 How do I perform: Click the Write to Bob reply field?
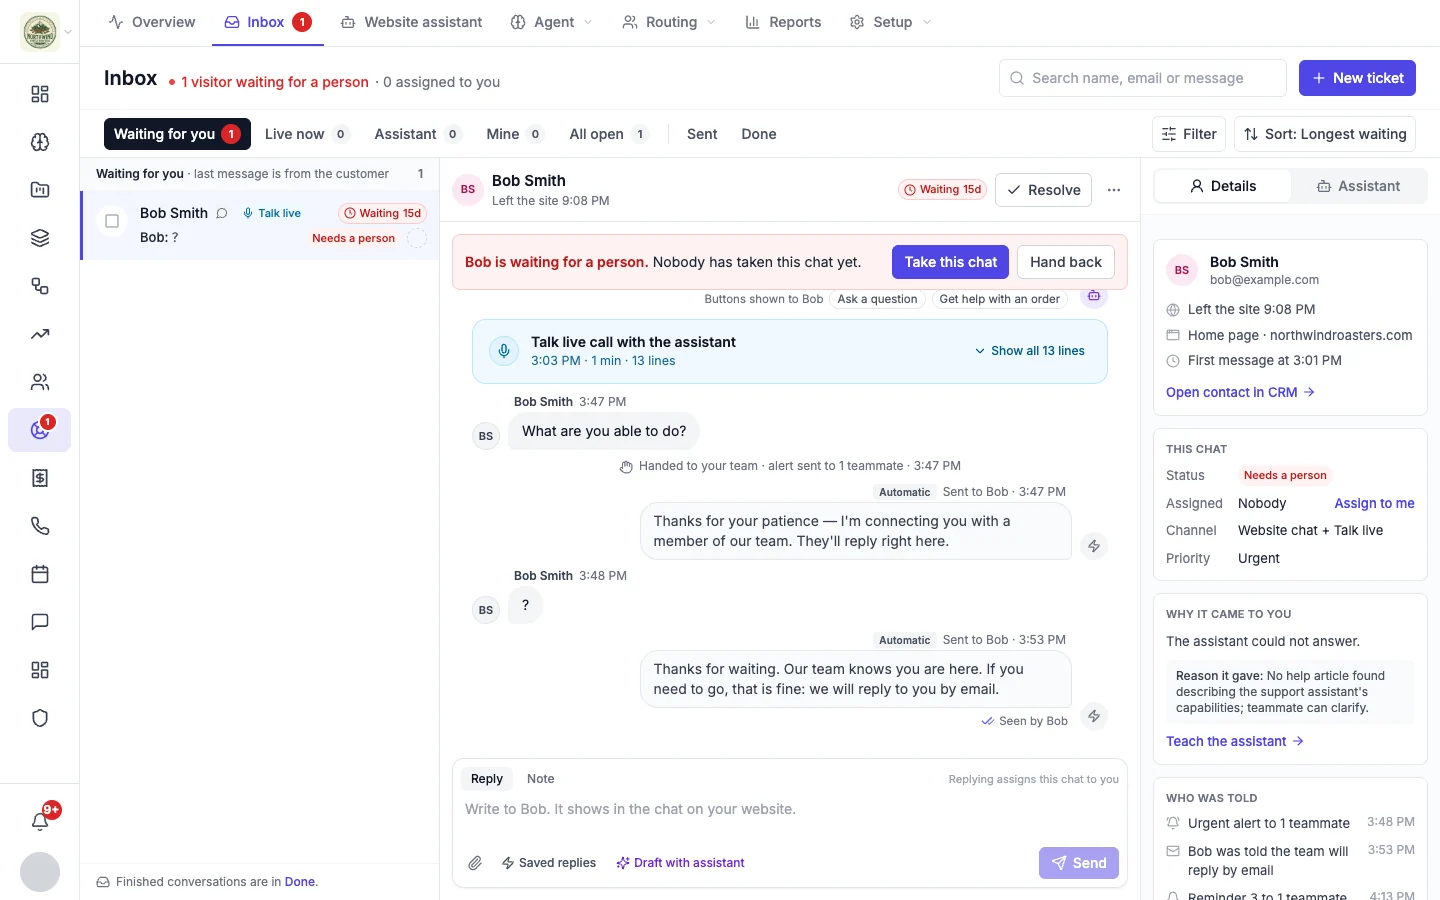(x=789, y=810)
